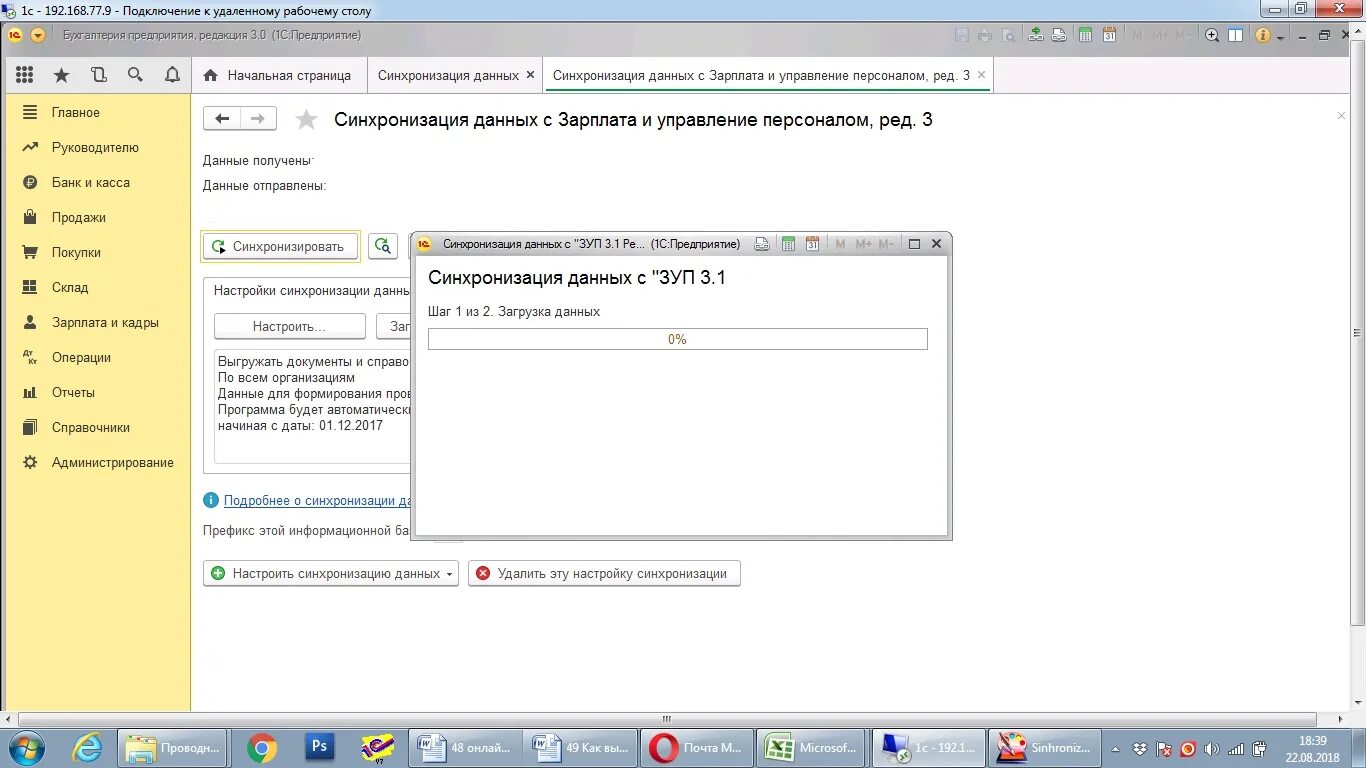This screenshot has height=768, width=1366.
Task: Open calculator icon in main toolbar
Action: point(1085,35)
